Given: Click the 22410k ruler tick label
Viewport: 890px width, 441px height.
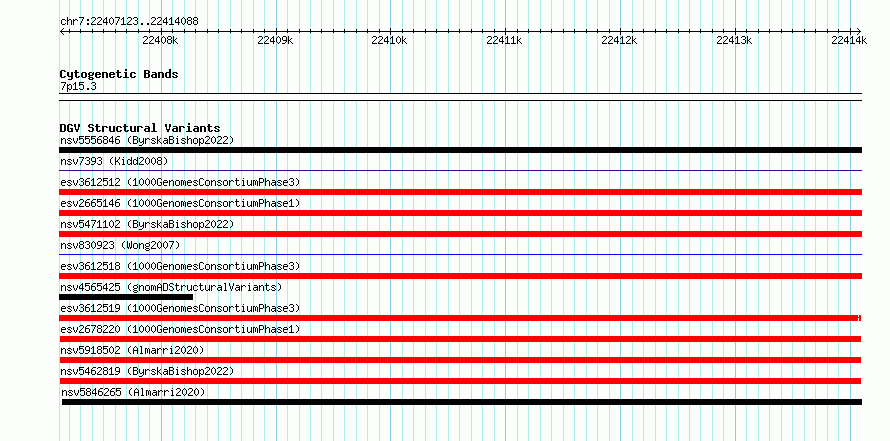Looking at the screenshot, I should [x=389, y=40].
